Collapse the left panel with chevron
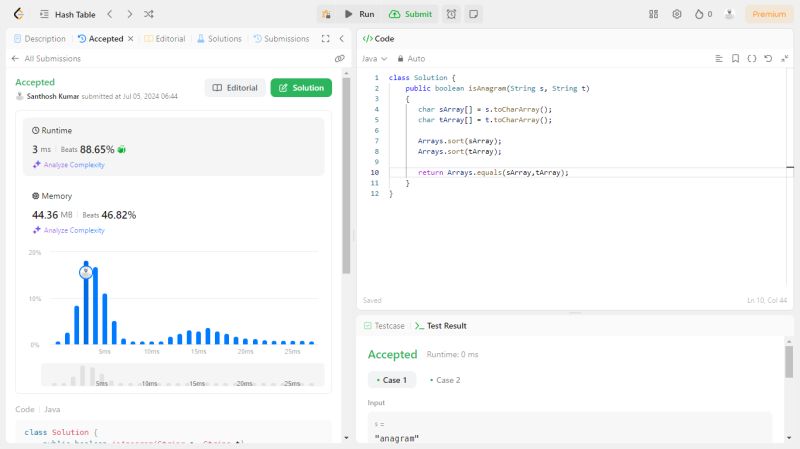 coord(341,39)
